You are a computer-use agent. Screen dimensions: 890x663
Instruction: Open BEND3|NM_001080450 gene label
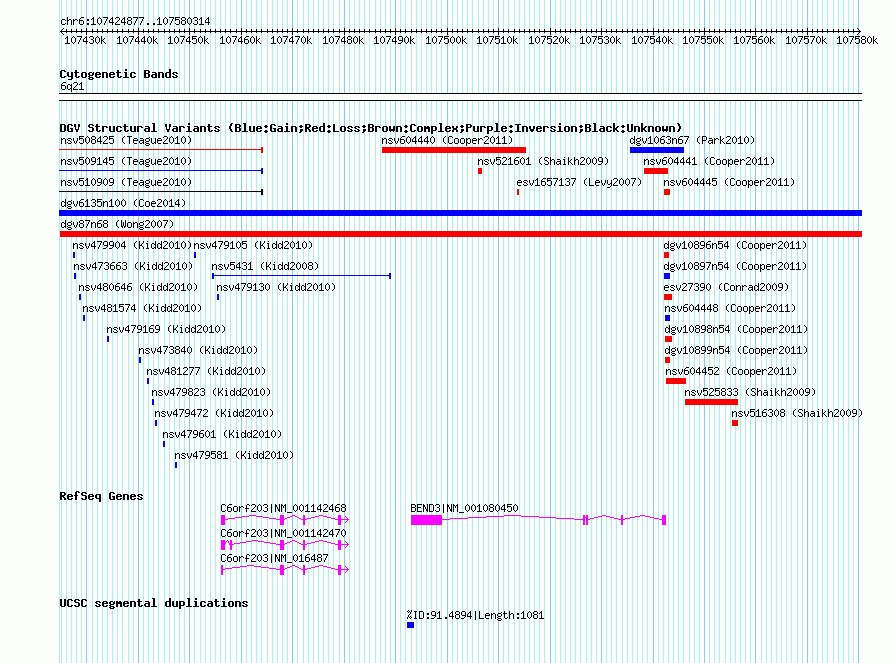pos(464,508)
